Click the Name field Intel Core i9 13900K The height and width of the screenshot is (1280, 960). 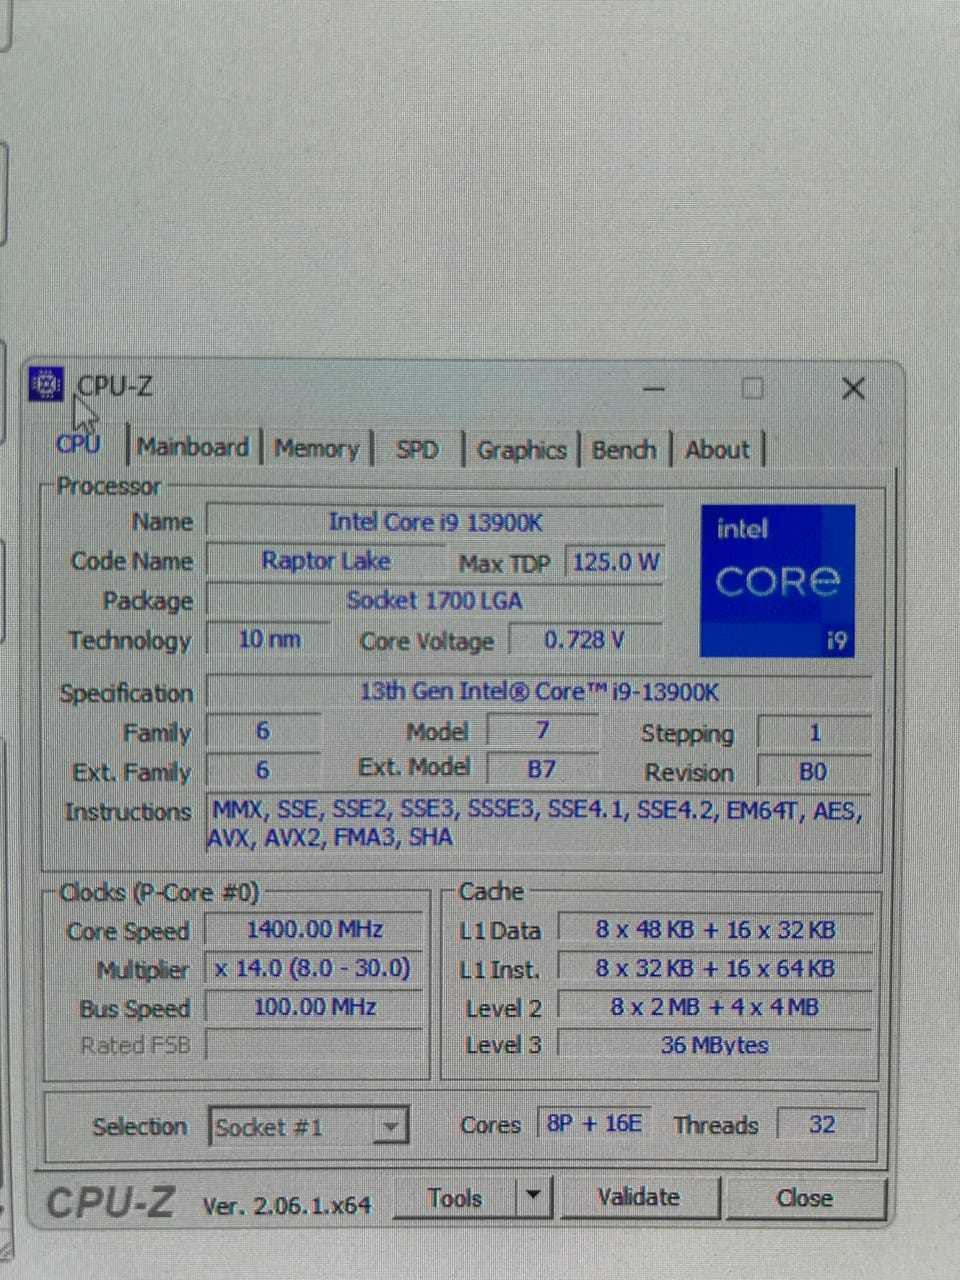click(435, 522)
